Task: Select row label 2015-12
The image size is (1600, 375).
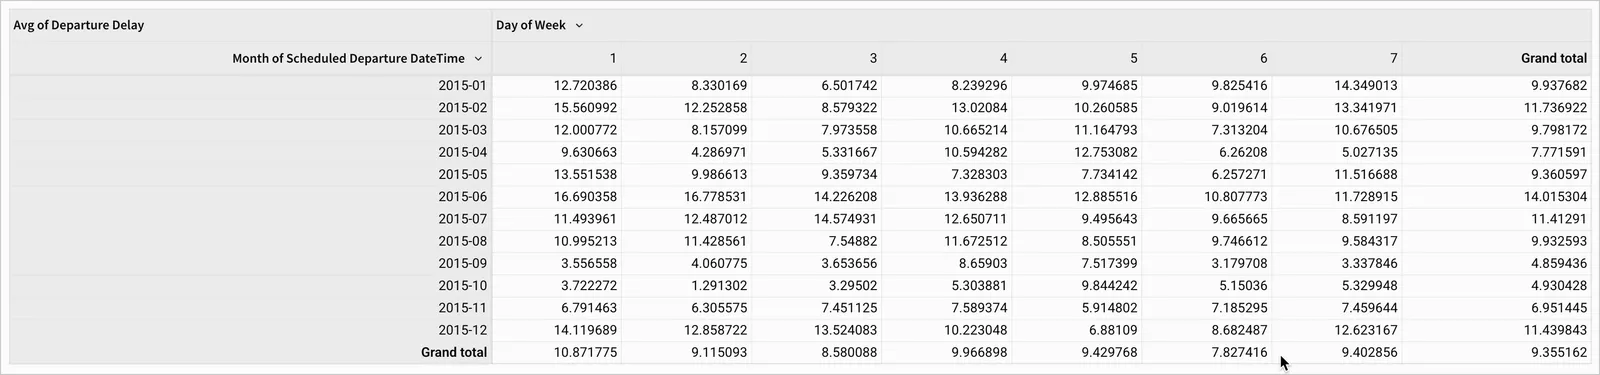Action: pos(462,330)
